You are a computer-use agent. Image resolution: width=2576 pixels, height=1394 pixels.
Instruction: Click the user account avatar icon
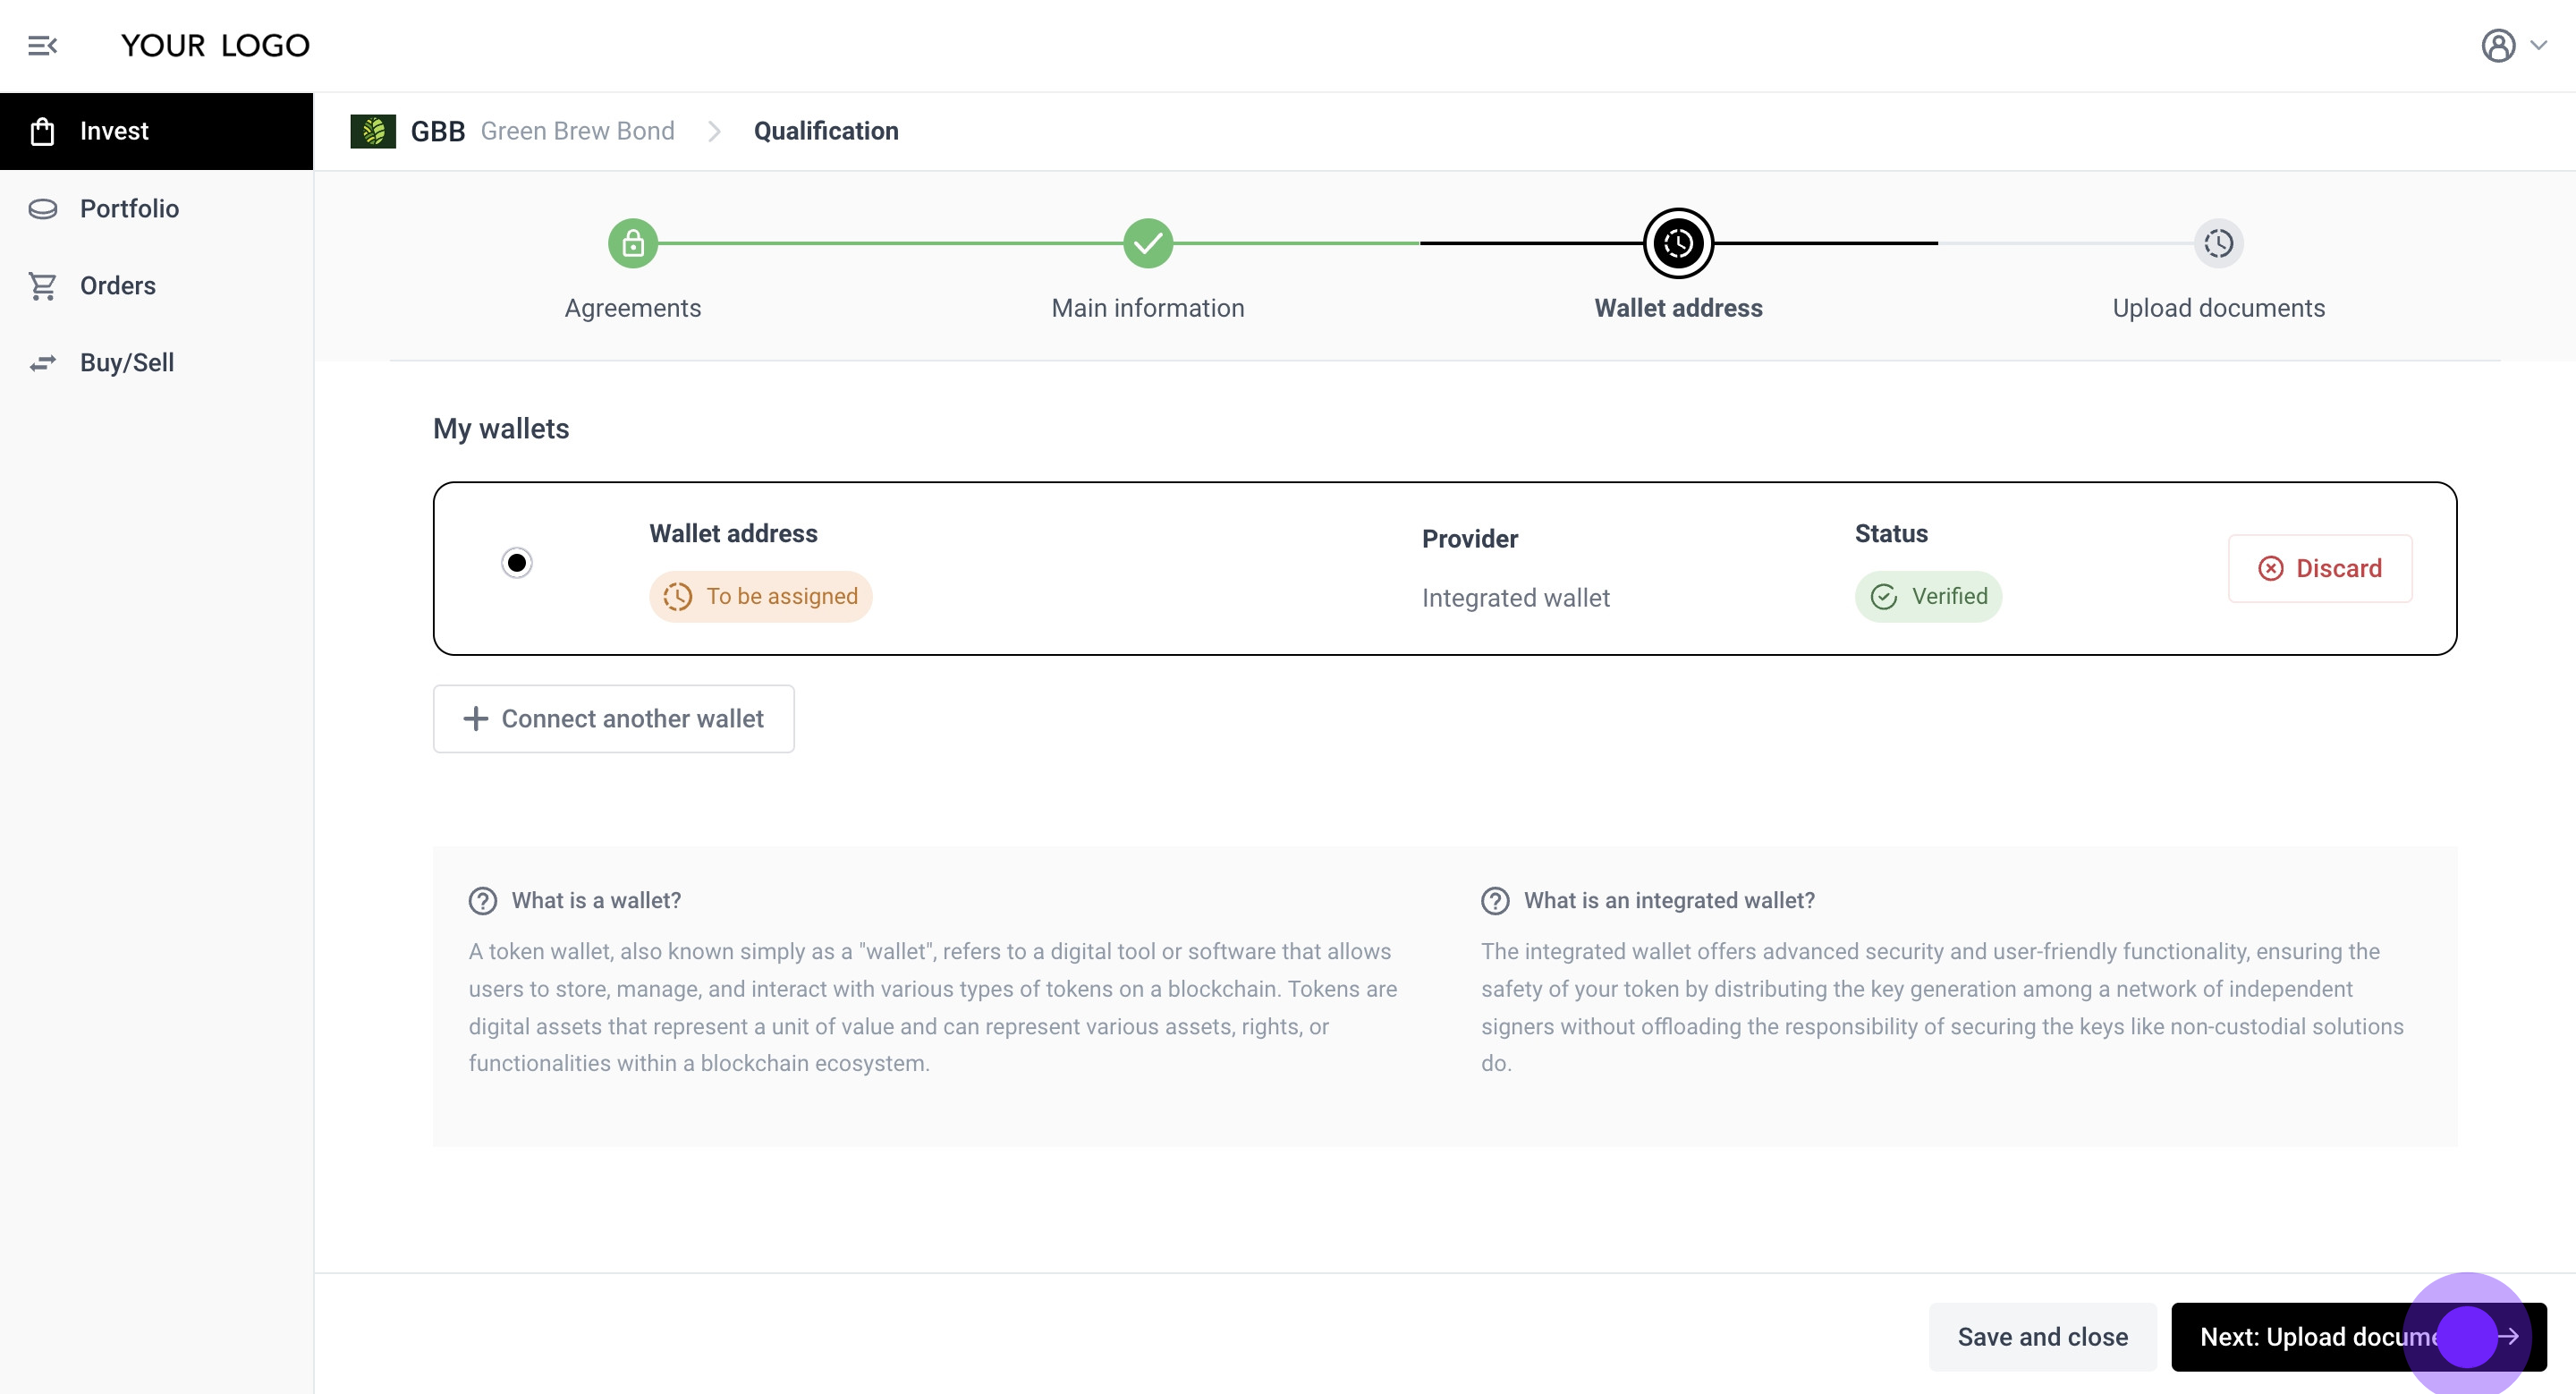click(2497, 46)
